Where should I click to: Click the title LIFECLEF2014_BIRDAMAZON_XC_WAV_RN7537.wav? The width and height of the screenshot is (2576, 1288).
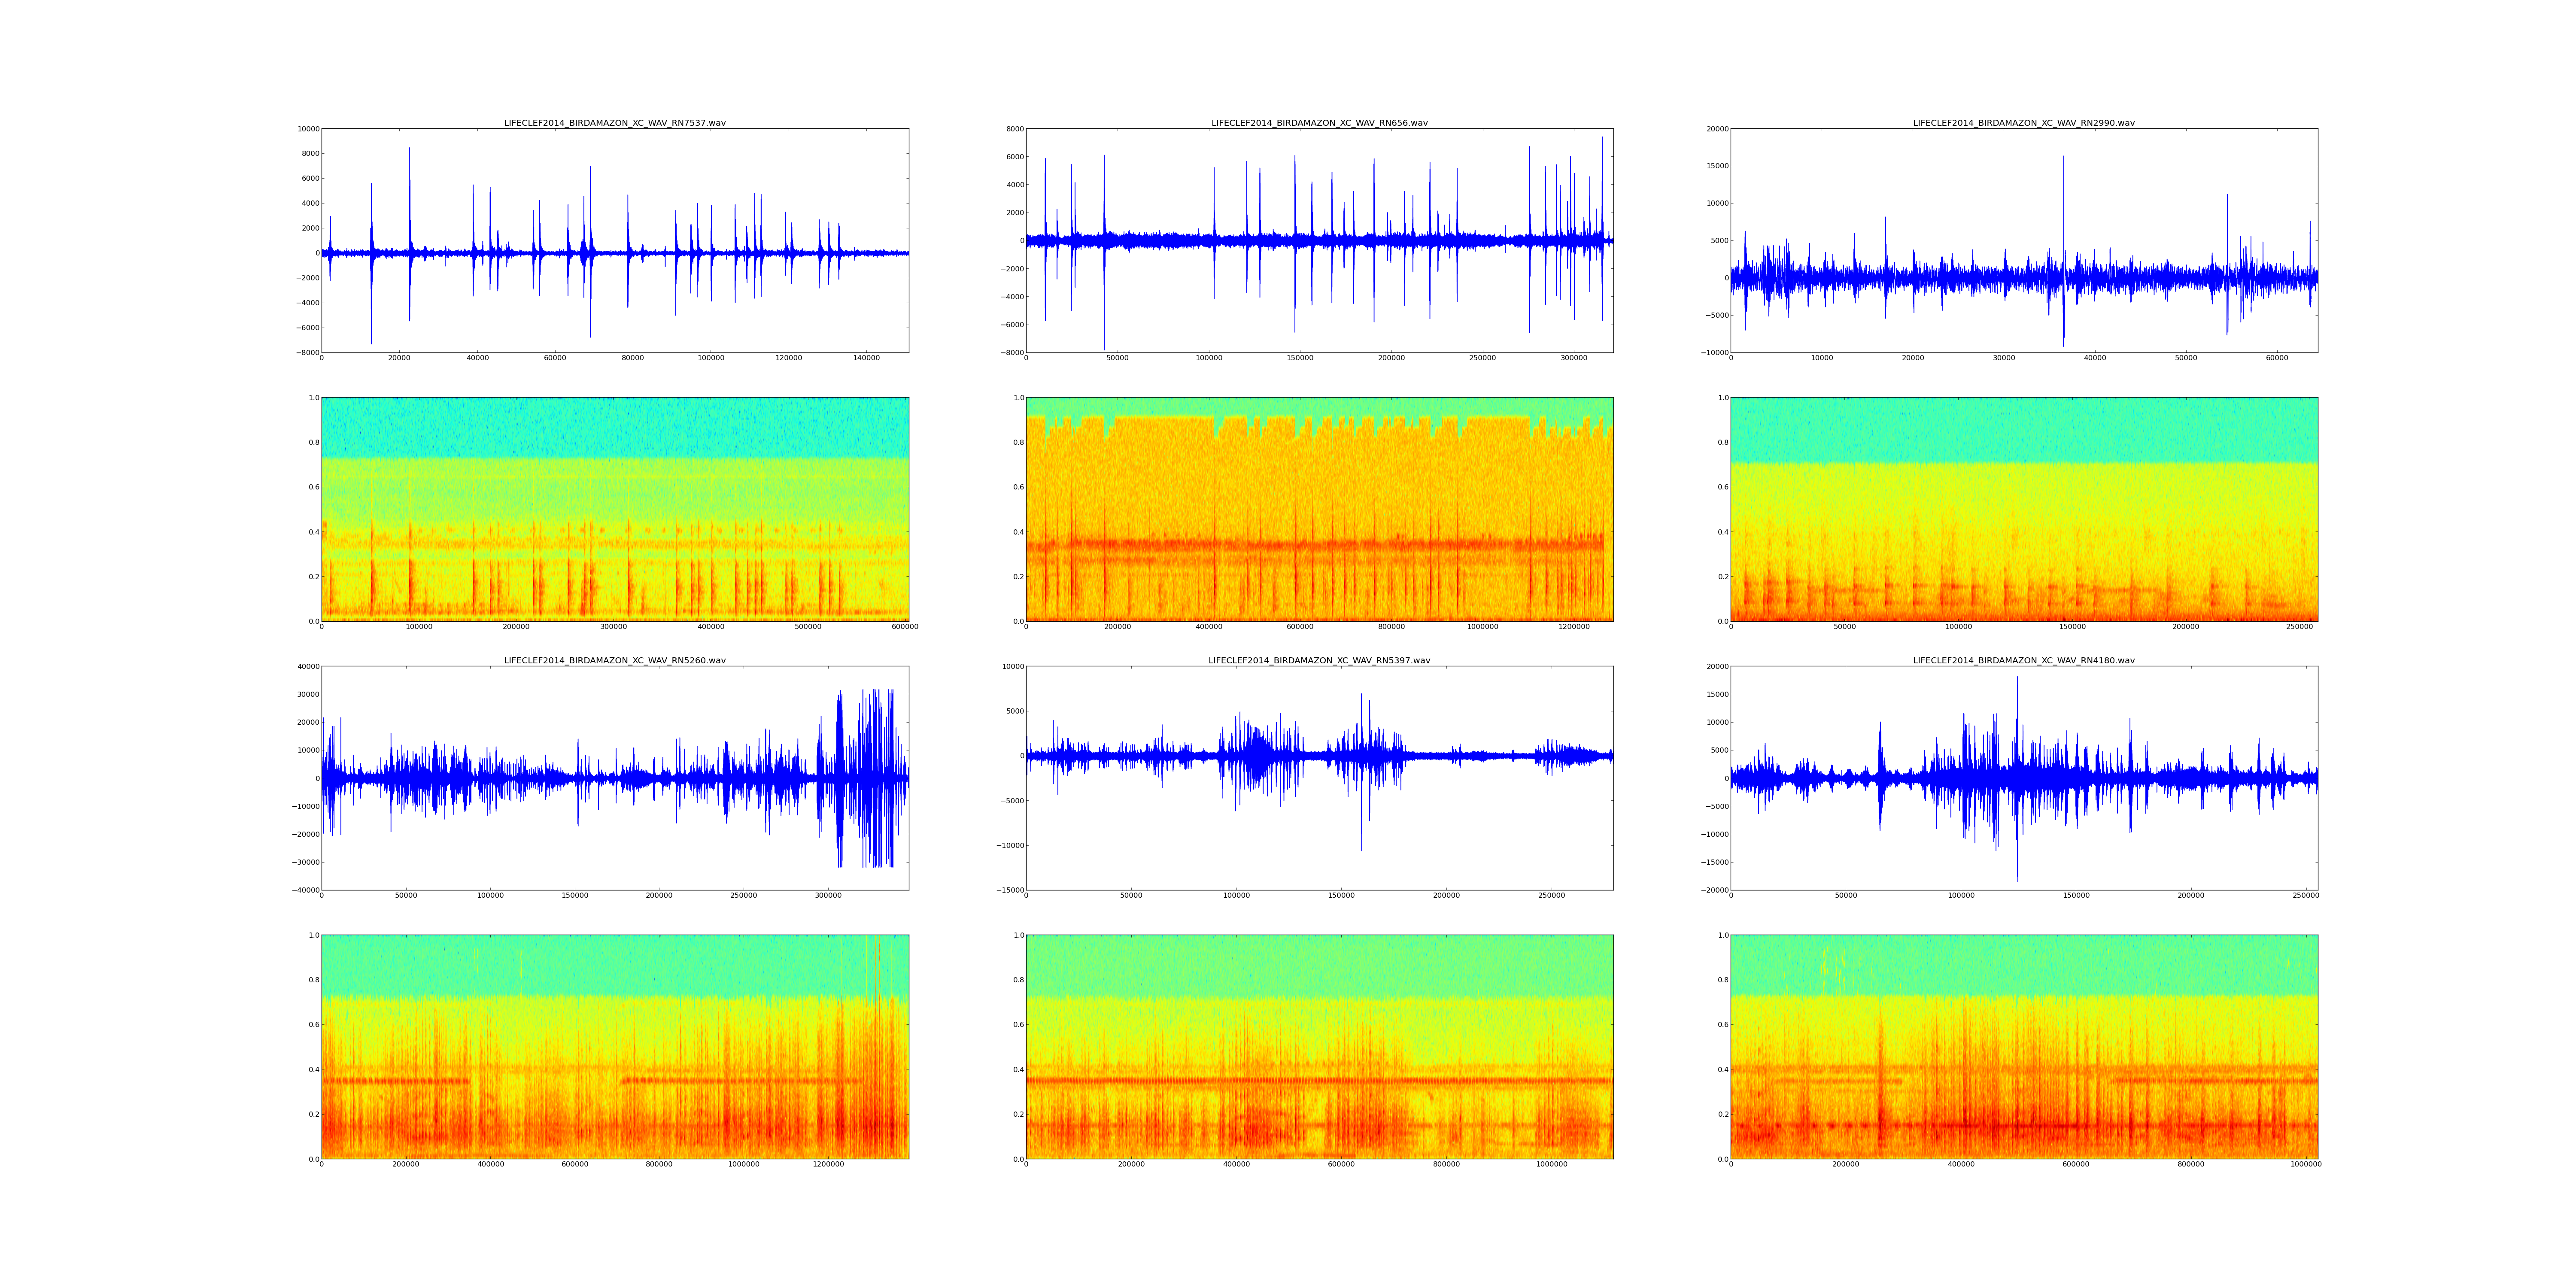614,123
